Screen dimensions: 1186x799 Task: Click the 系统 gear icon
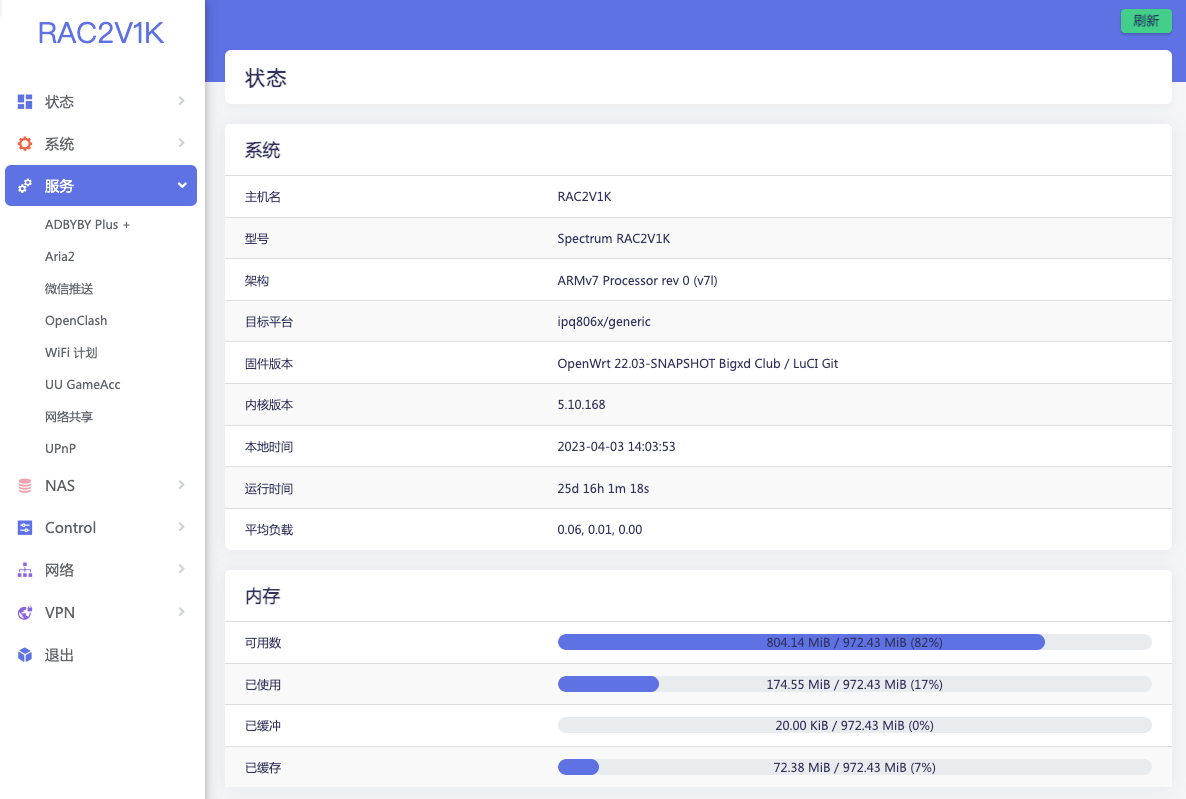pyautogui.click(x=24, y=143)
